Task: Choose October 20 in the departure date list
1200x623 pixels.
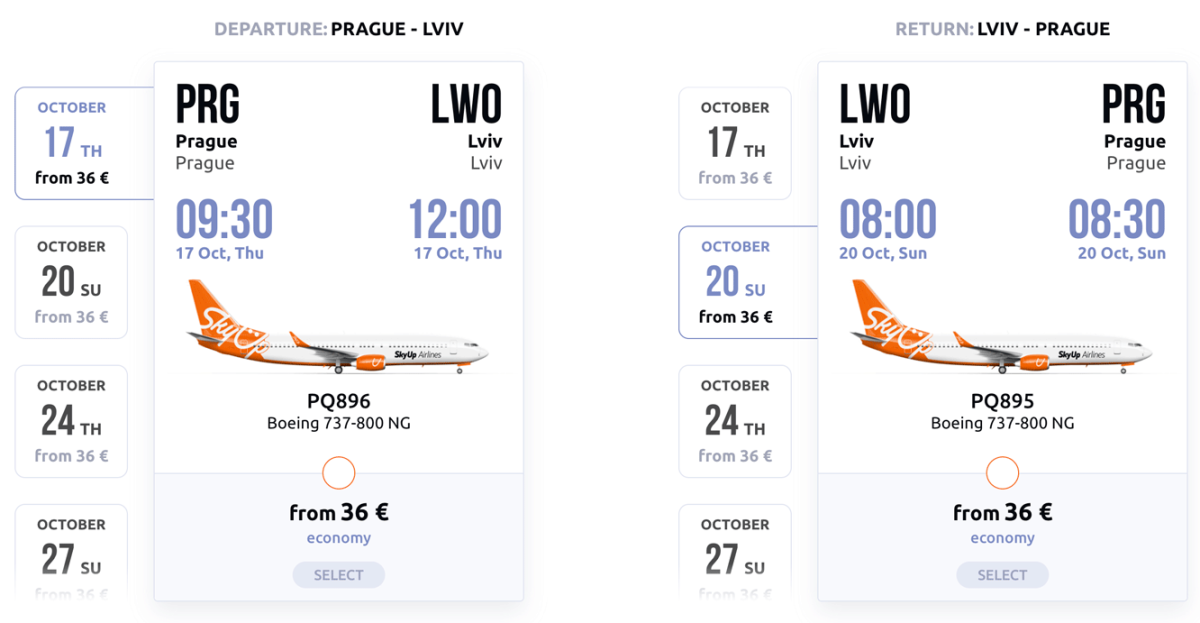Action: (x=72, y=282)
